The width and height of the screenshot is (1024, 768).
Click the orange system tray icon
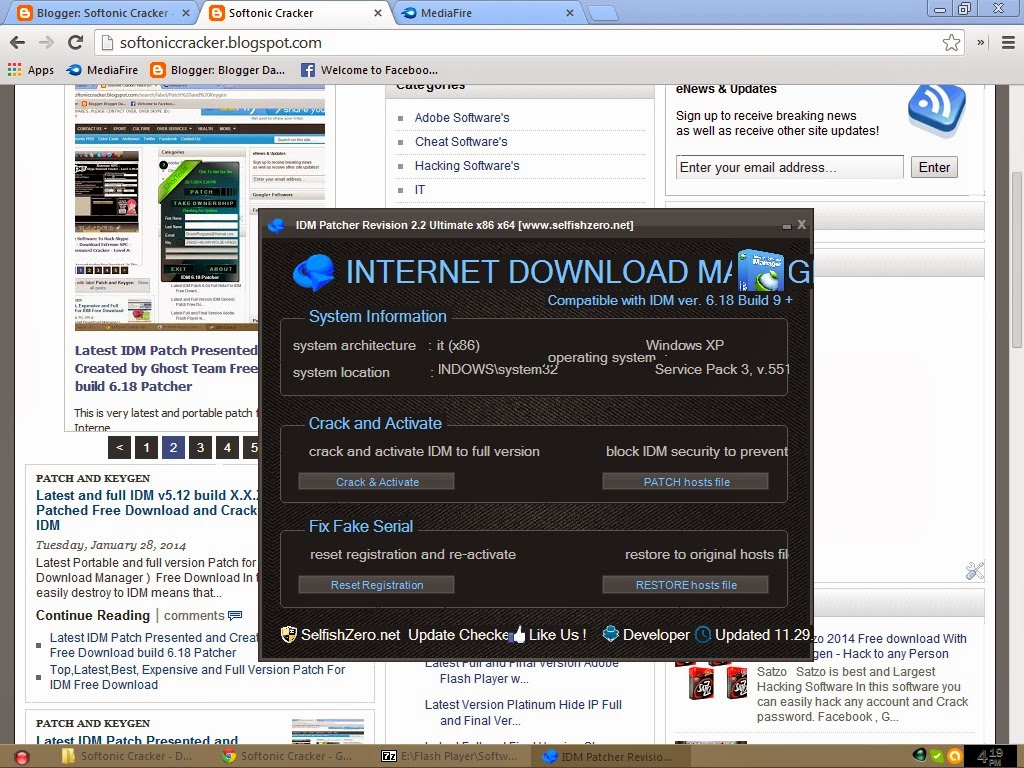(x=953, y=756)
